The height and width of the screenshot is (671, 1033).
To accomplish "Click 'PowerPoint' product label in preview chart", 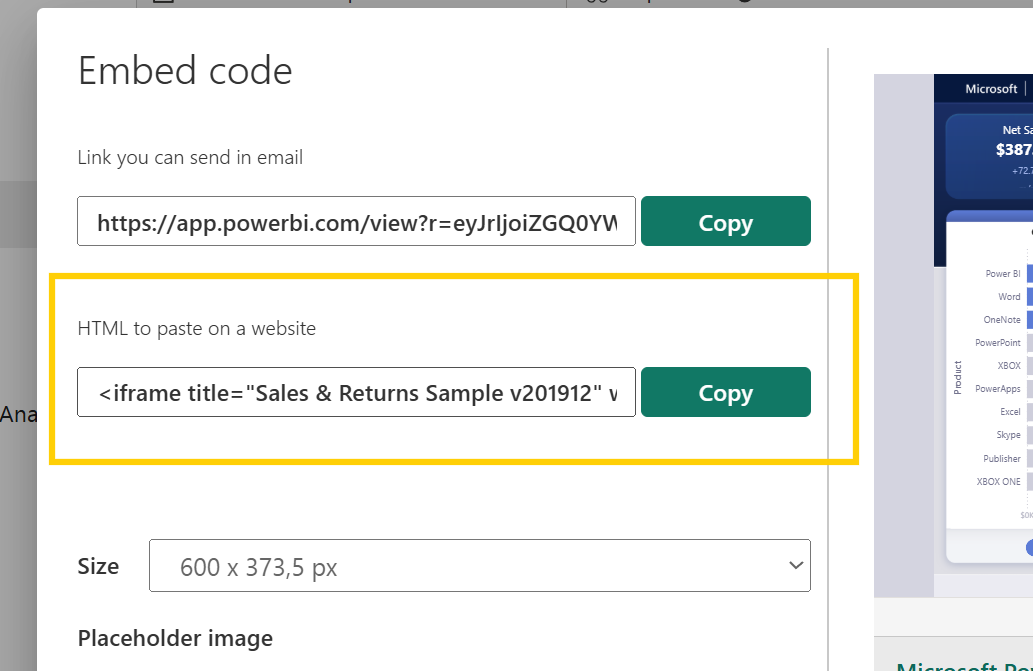I will coord(997,343).
